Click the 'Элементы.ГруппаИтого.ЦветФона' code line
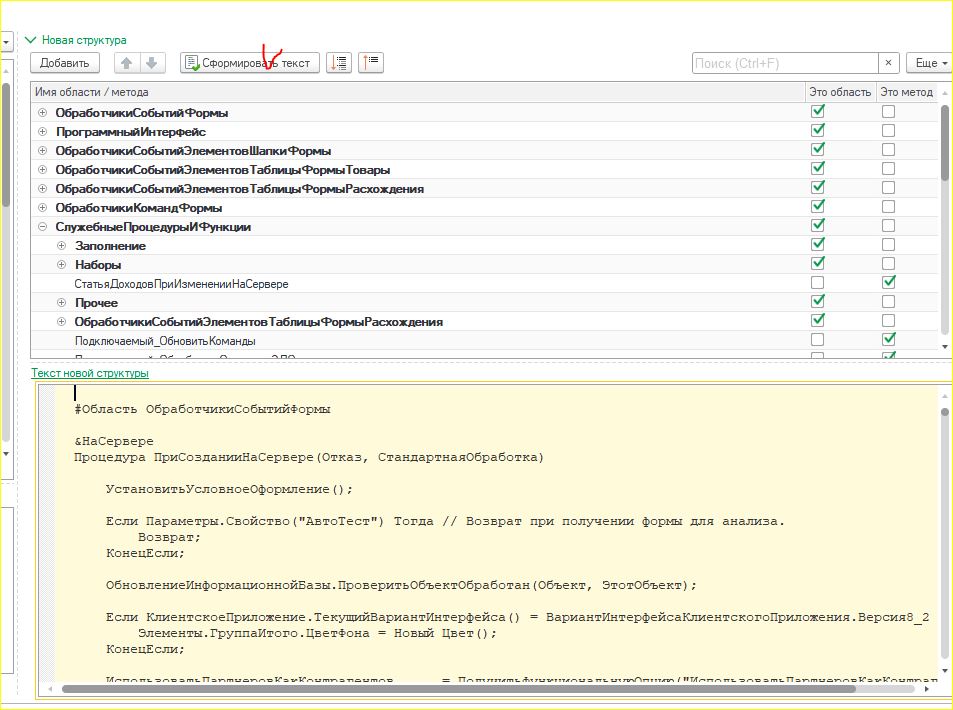The height and width of the screenshot is (710, 953). (317, 633)
